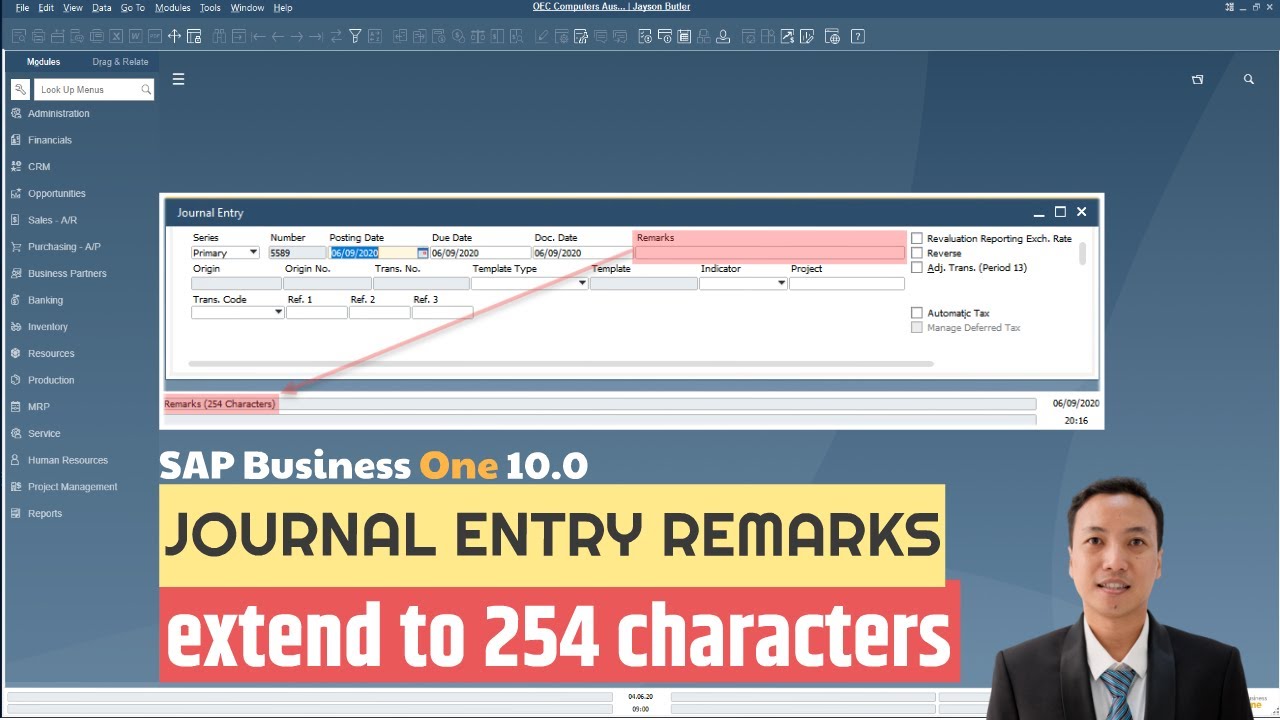
Task: Open the Trans. Code dropdown
Action: (x=237, y=312)
